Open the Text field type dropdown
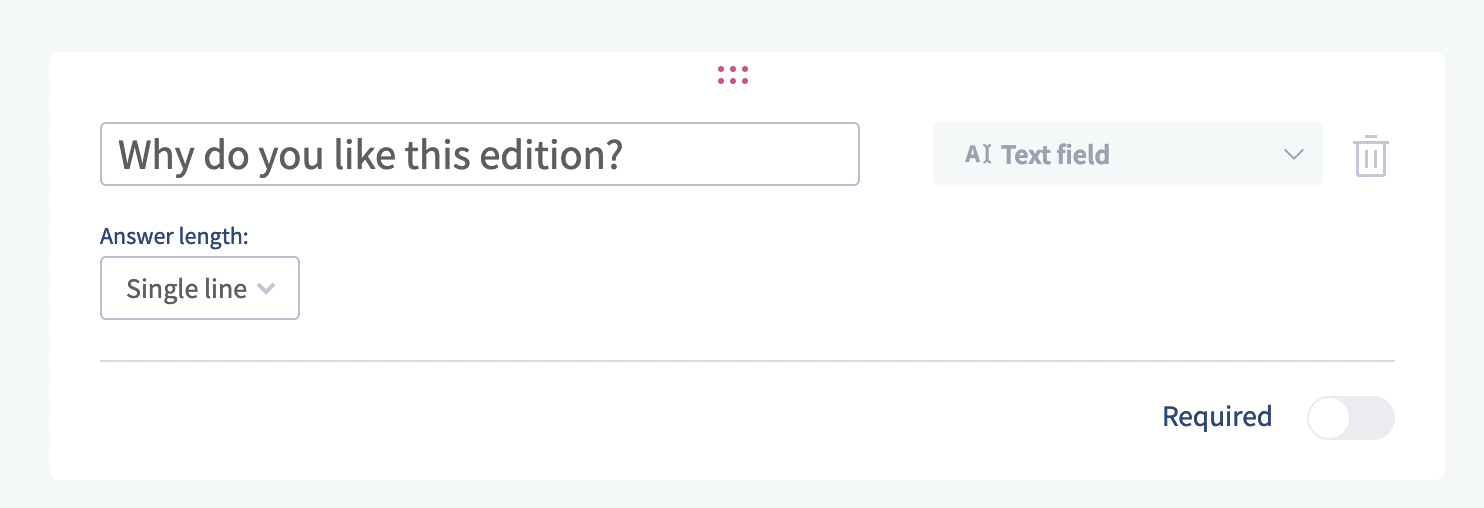Viewport: 1484px width, 508px height. [x=1127, y=154]
